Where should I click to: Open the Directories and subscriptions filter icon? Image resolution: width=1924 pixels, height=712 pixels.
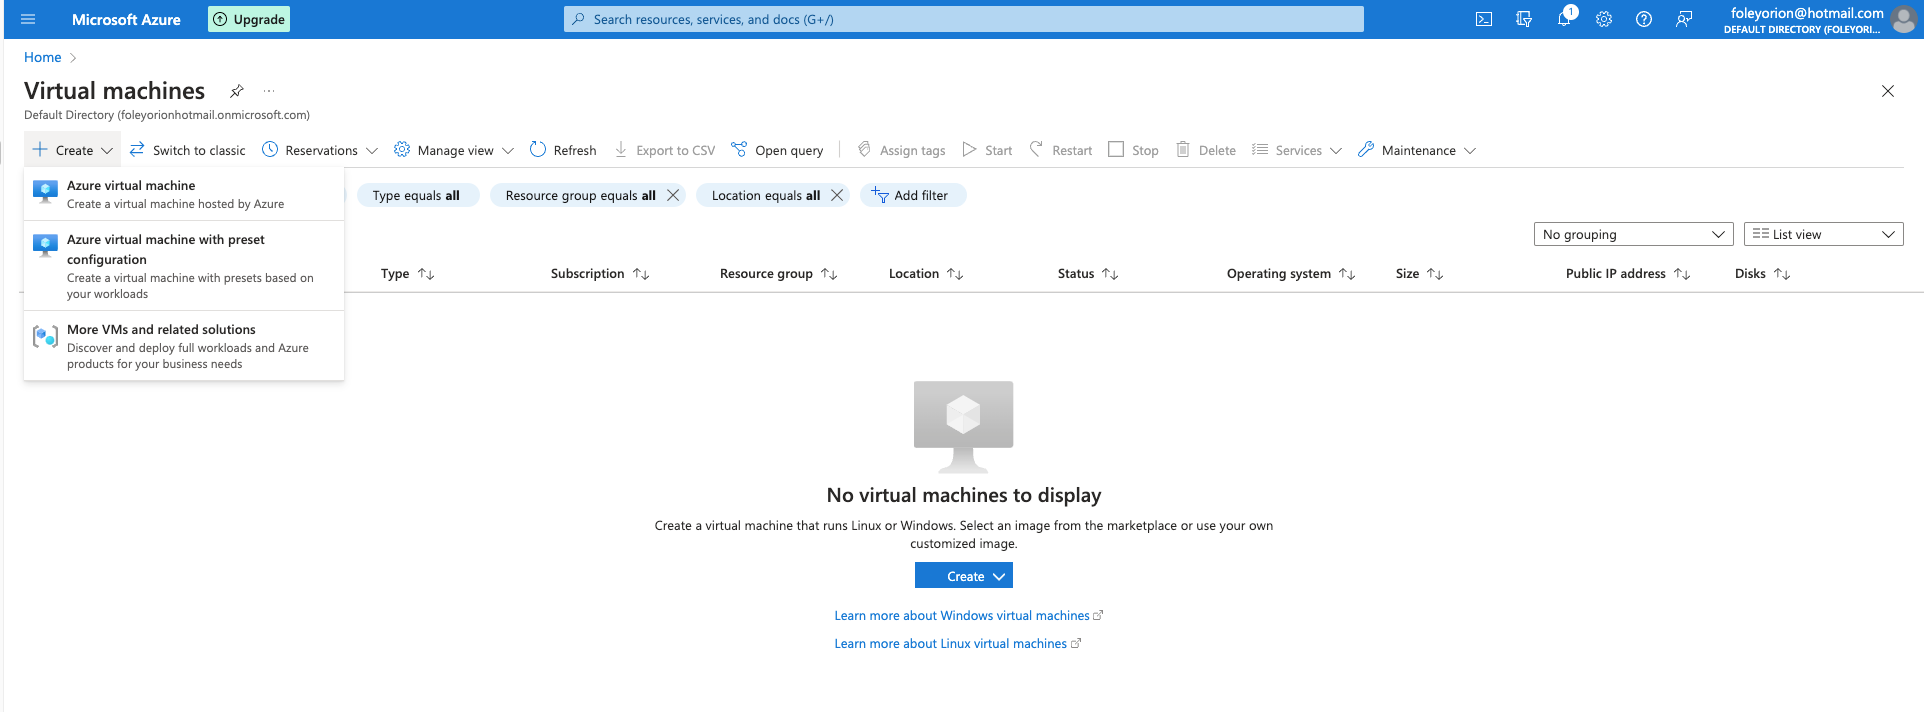[x=1524, y=19]
